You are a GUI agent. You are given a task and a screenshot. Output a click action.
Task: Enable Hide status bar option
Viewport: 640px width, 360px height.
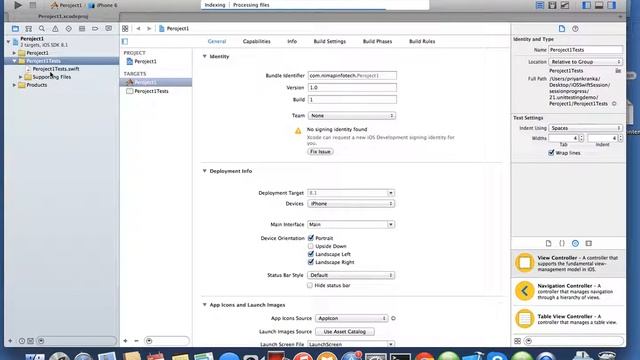310,285
